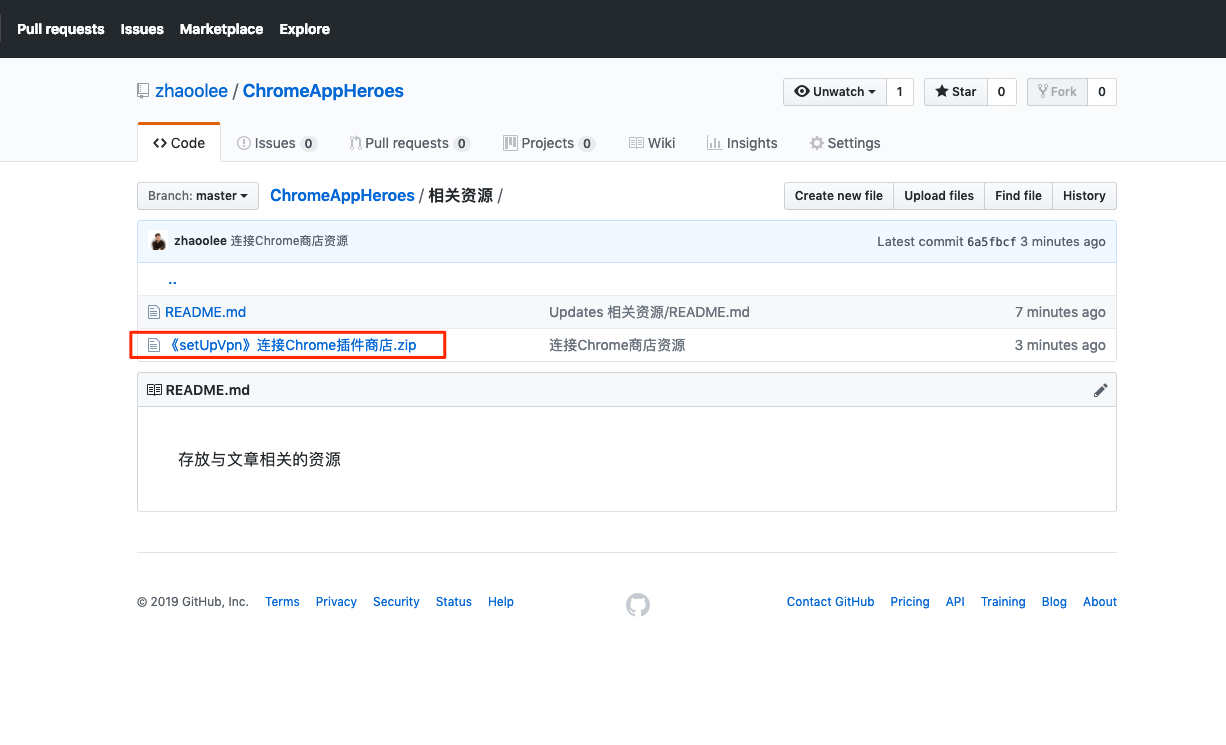Open Pull requests in top navigation bar
This screenshot has height=745, width=1226.
pyautogui.click(x=61, y=29)
